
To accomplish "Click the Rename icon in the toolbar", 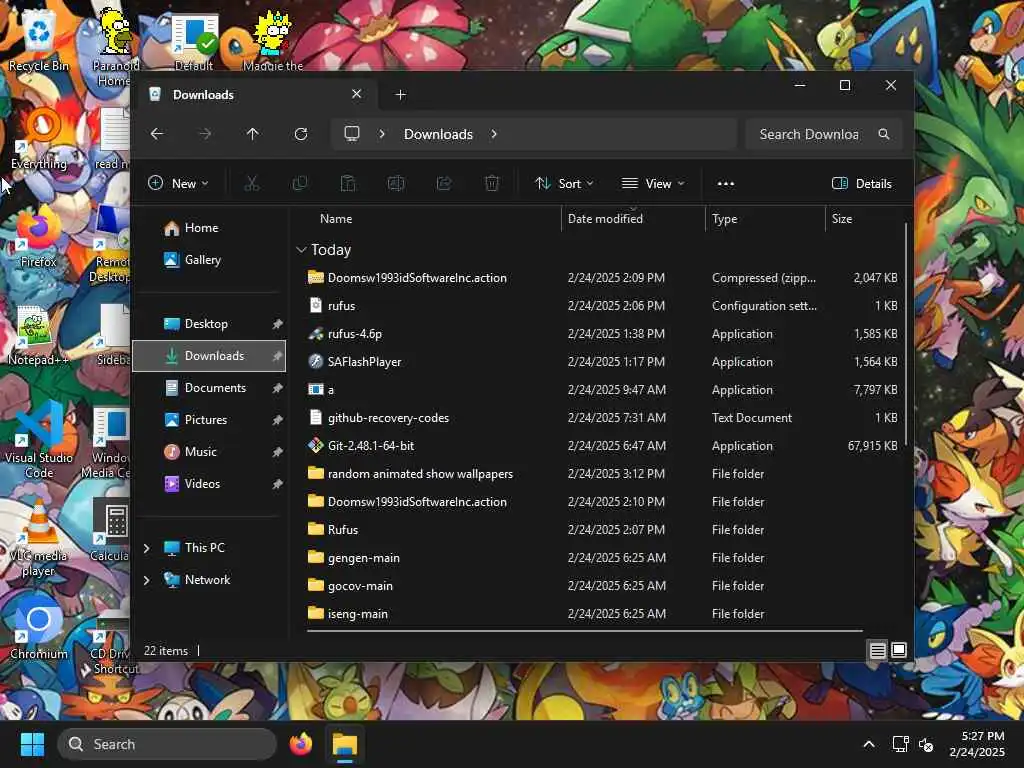I will click(x=396, y=184).
